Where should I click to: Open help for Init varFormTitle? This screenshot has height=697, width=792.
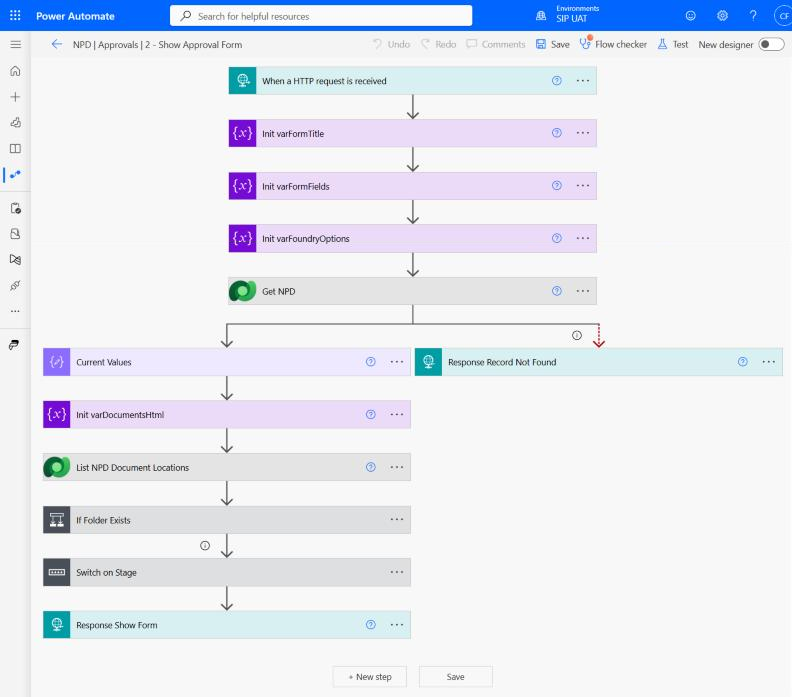[x=557, y=133]
